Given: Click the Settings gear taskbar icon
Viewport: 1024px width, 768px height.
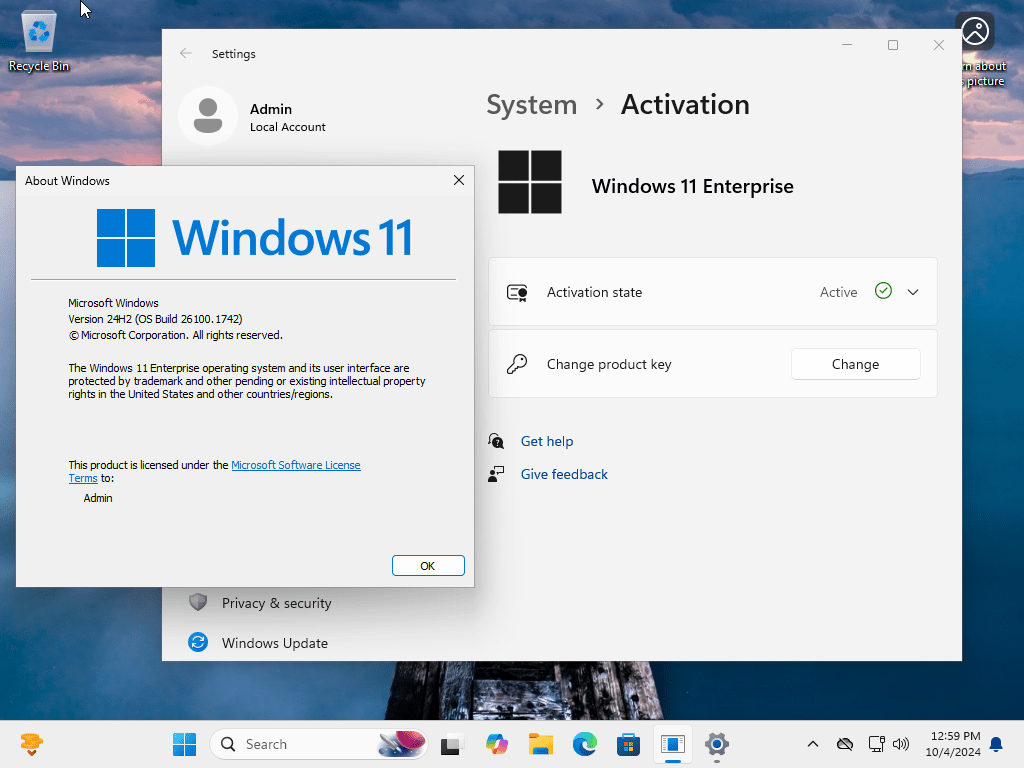Looking at the screenshot, I should 716,744.
